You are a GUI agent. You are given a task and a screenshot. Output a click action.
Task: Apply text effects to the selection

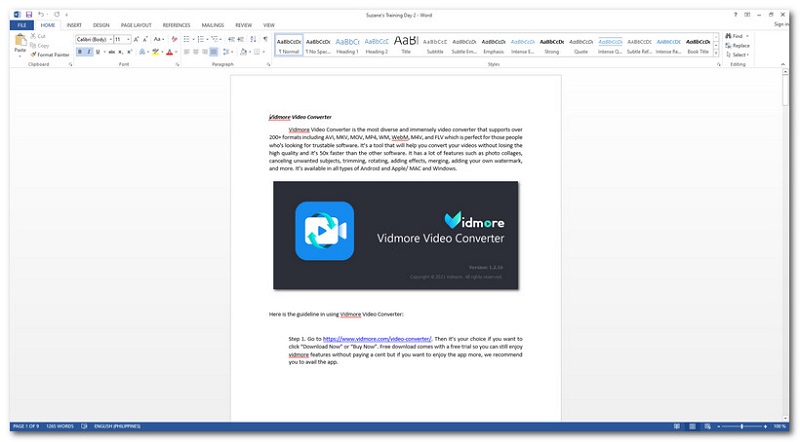142,52
